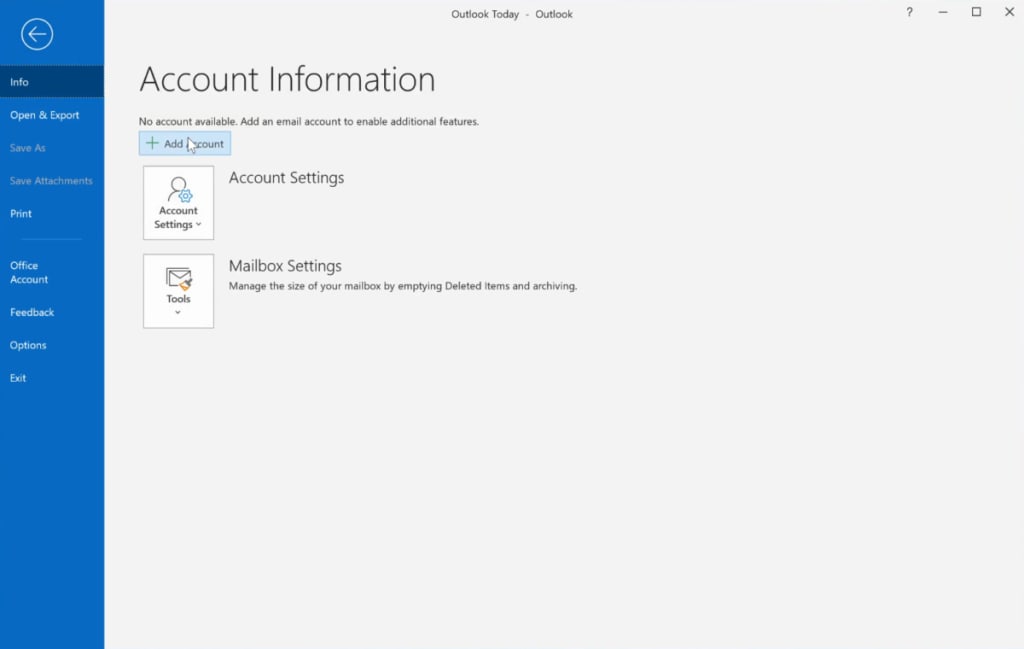The image size is (1024, 649).
Task: Click the Add Account button
Action: (184, 143)
